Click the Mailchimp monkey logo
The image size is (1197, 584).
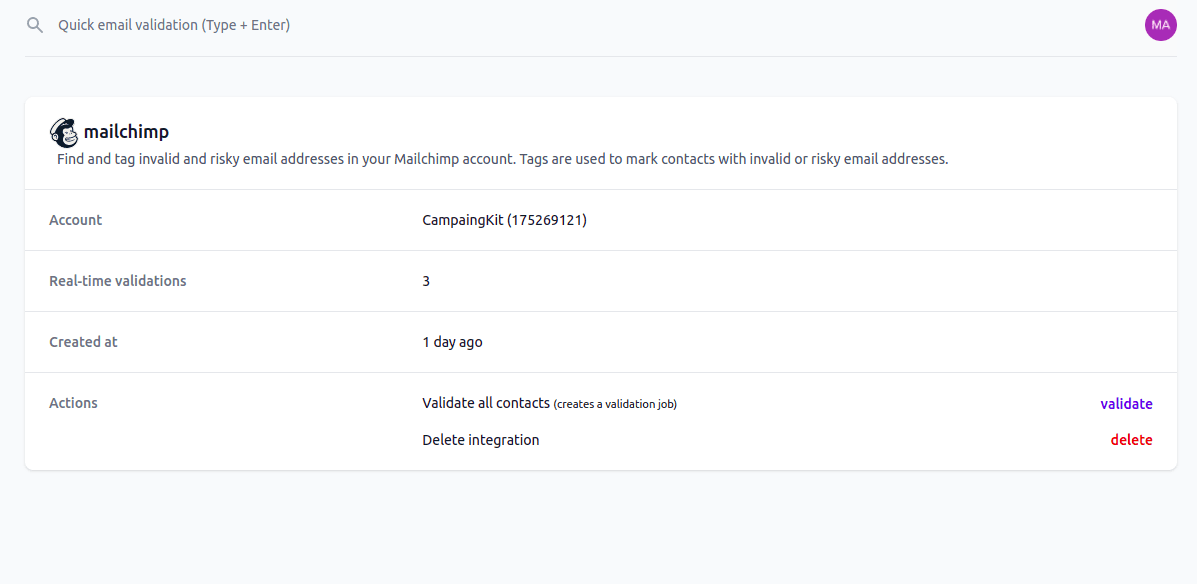(63, 131)
